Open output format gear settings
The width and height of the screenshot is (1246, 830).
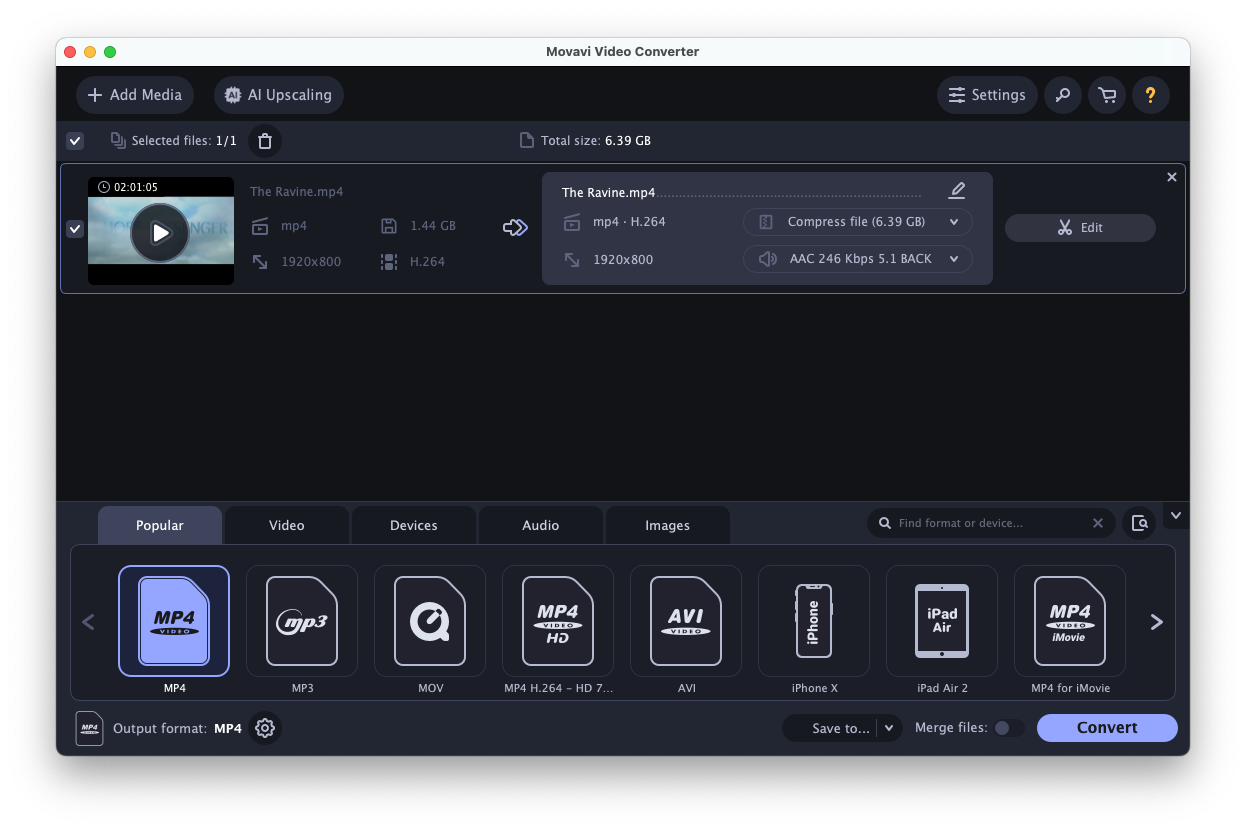pos(265,728)
